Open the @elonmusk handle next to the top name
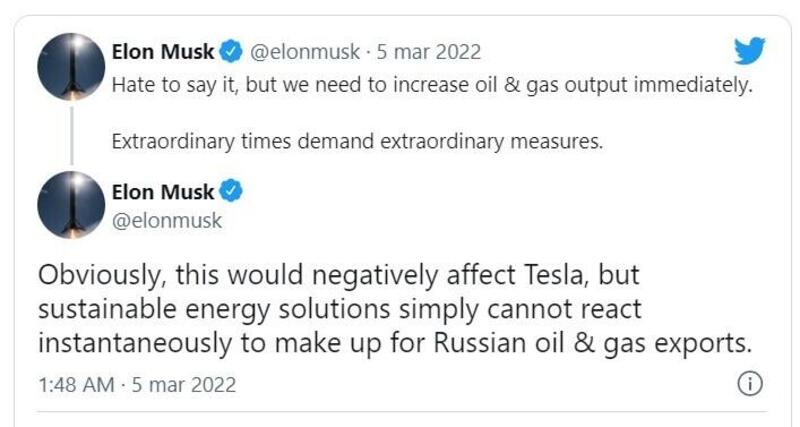800x427 pixels. click(x=305, y=51)
